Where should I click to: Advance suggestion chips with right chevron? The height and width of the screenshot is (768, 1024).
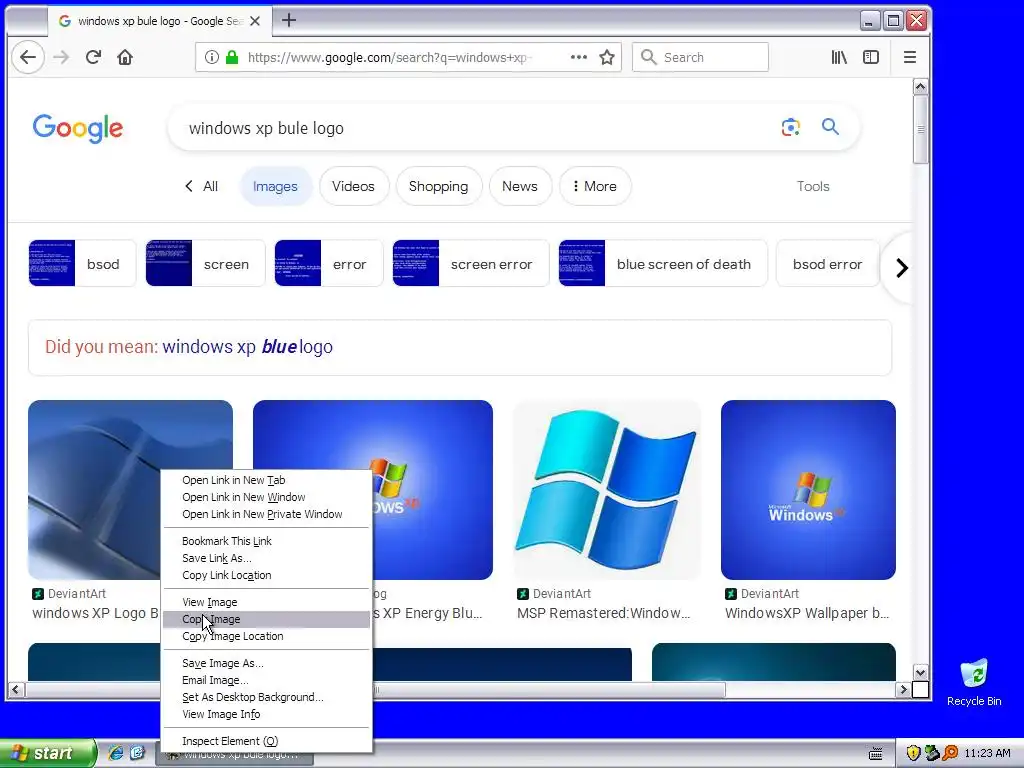click(902, 268)
